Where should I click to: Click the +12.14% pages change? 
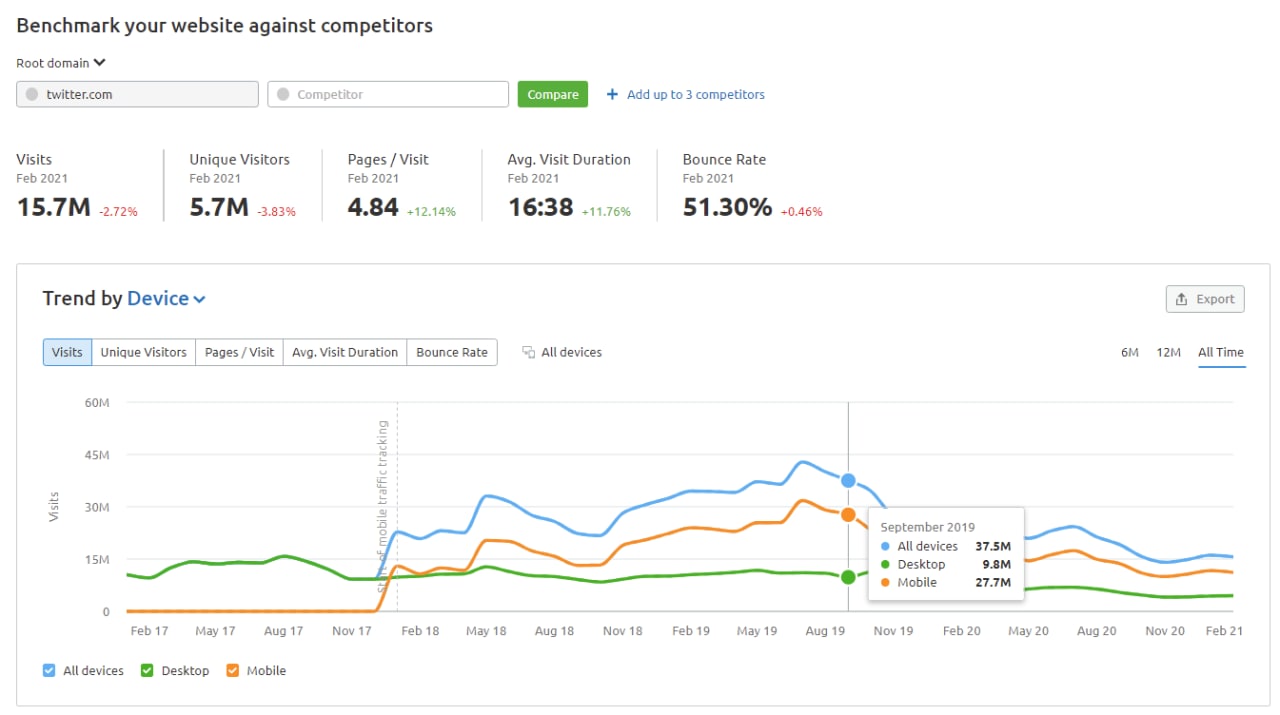tap(431, 212)
